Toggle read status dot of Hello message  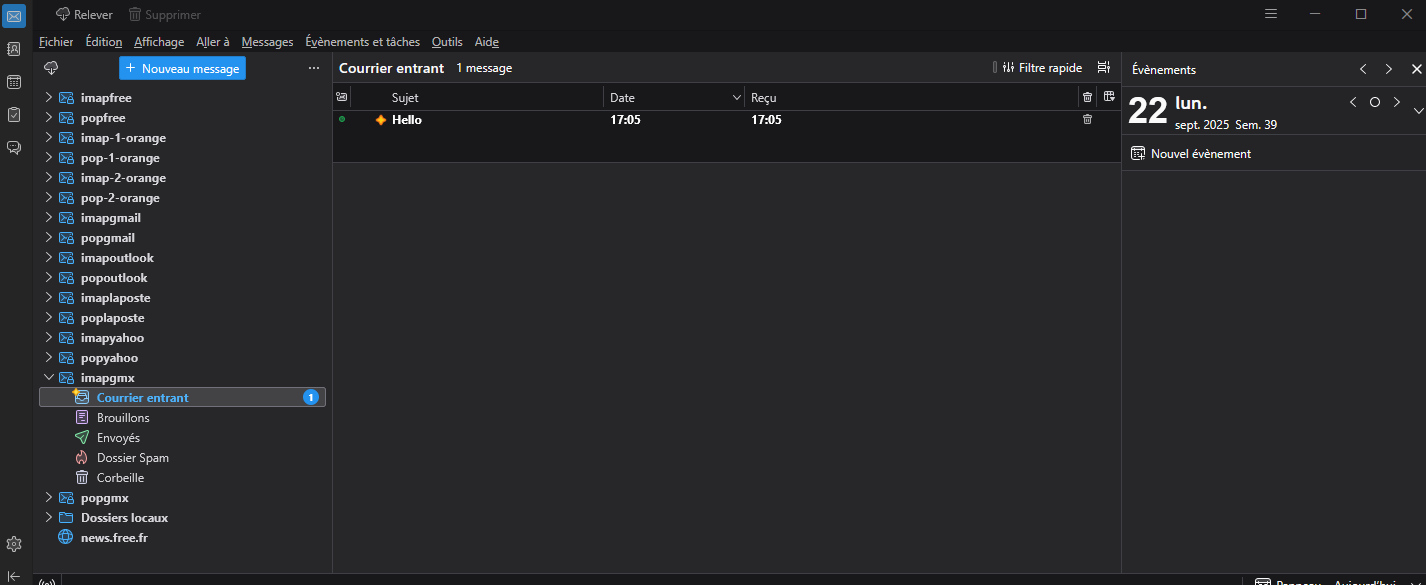coord(342,120)
